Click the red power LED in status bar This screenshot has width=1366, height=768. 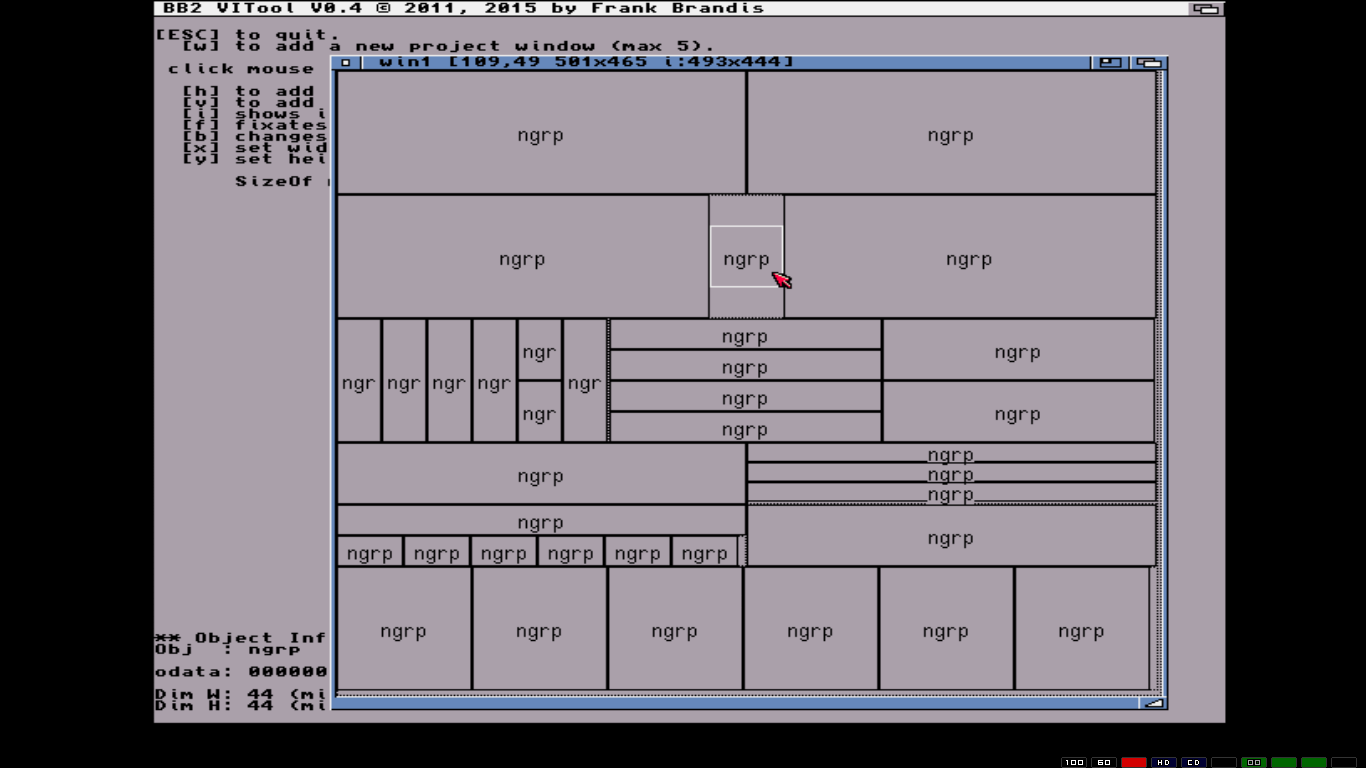click(1133, 762)
